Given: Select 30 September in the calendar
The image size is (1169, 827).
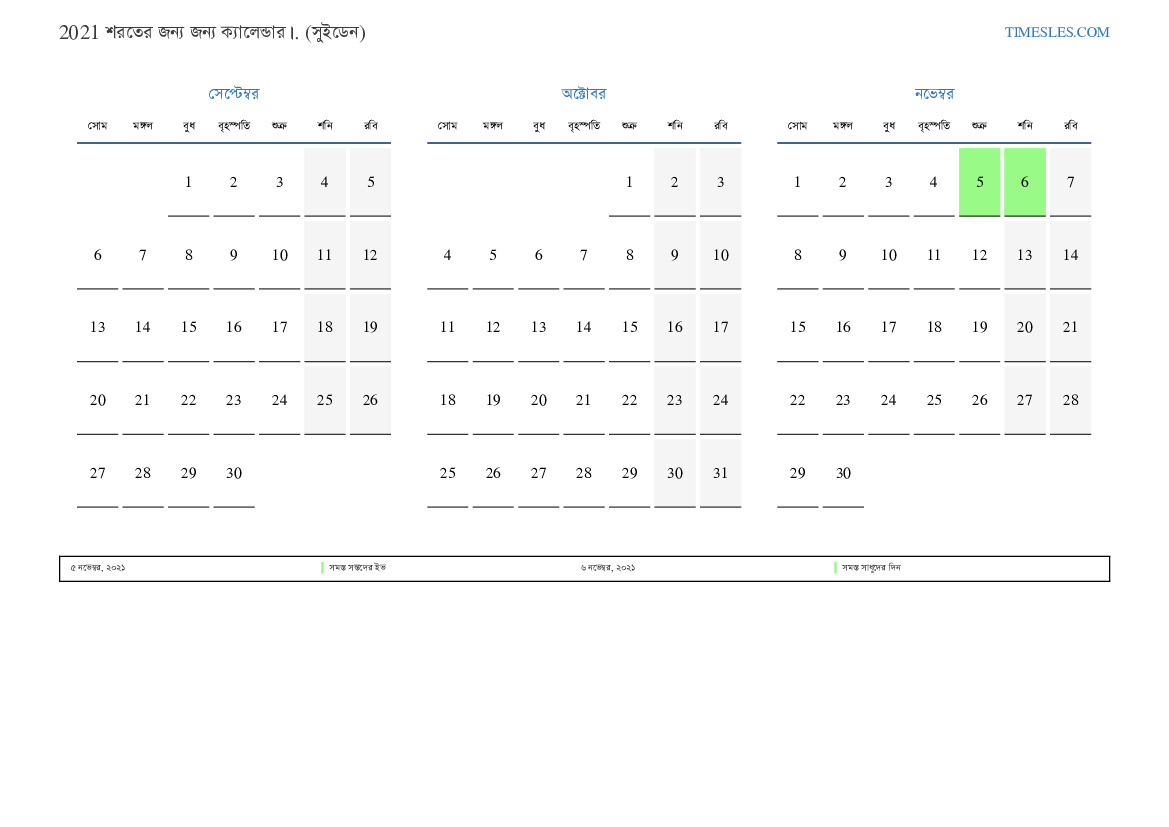Looking at the screenshot, I should click(x=233, y=473).
